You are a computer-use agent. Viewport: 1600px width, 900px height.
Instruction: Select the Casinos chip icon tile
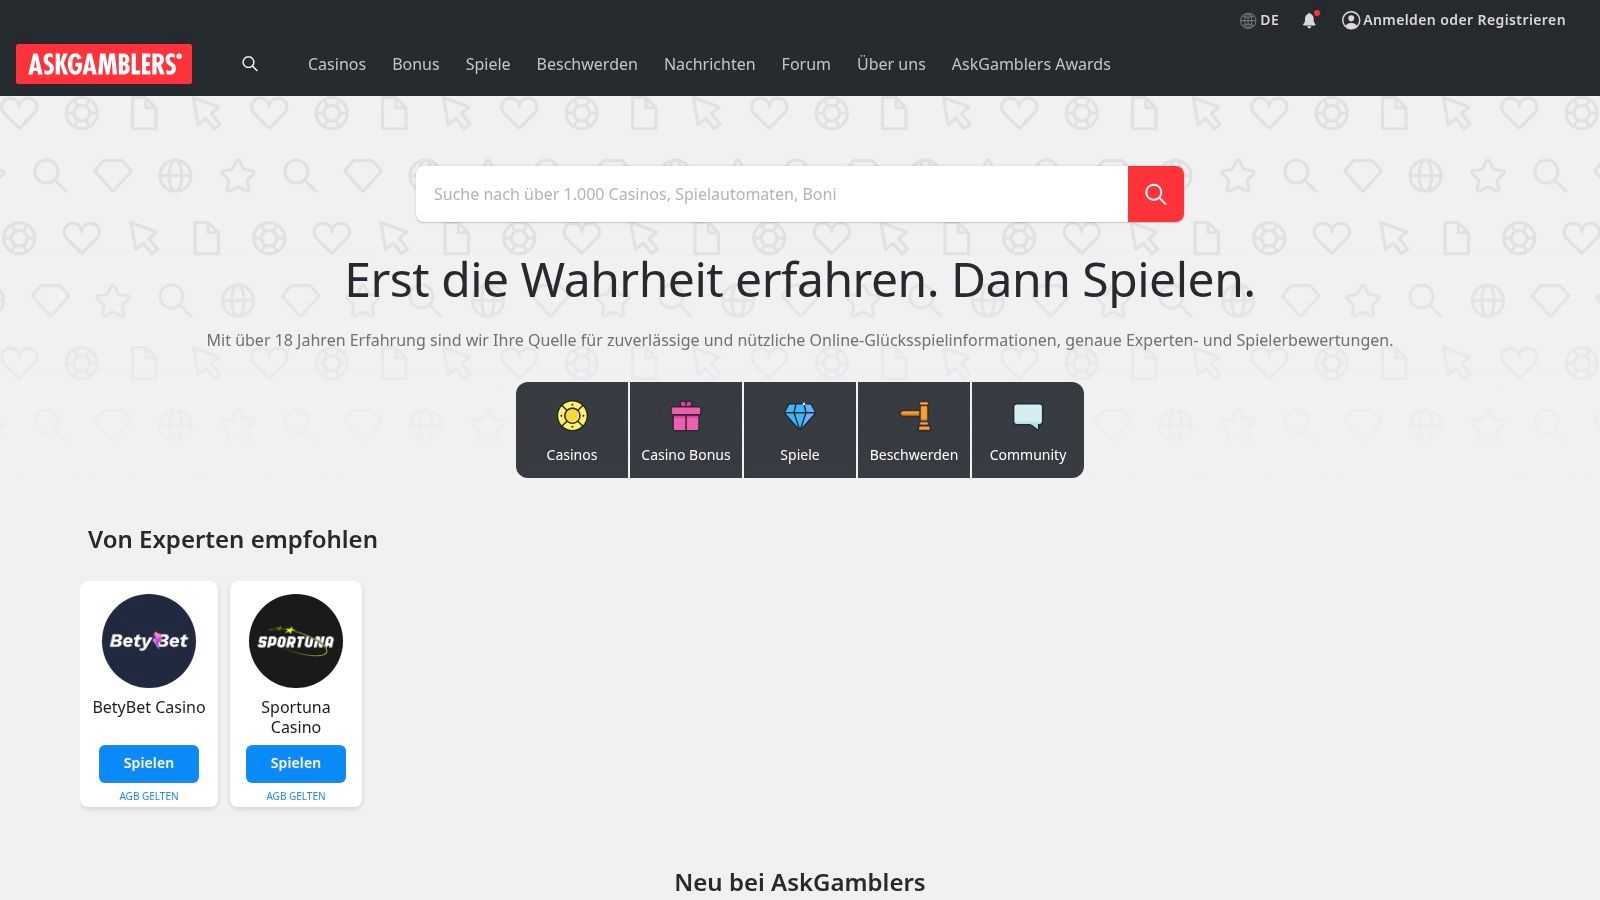tap(571, 430)
